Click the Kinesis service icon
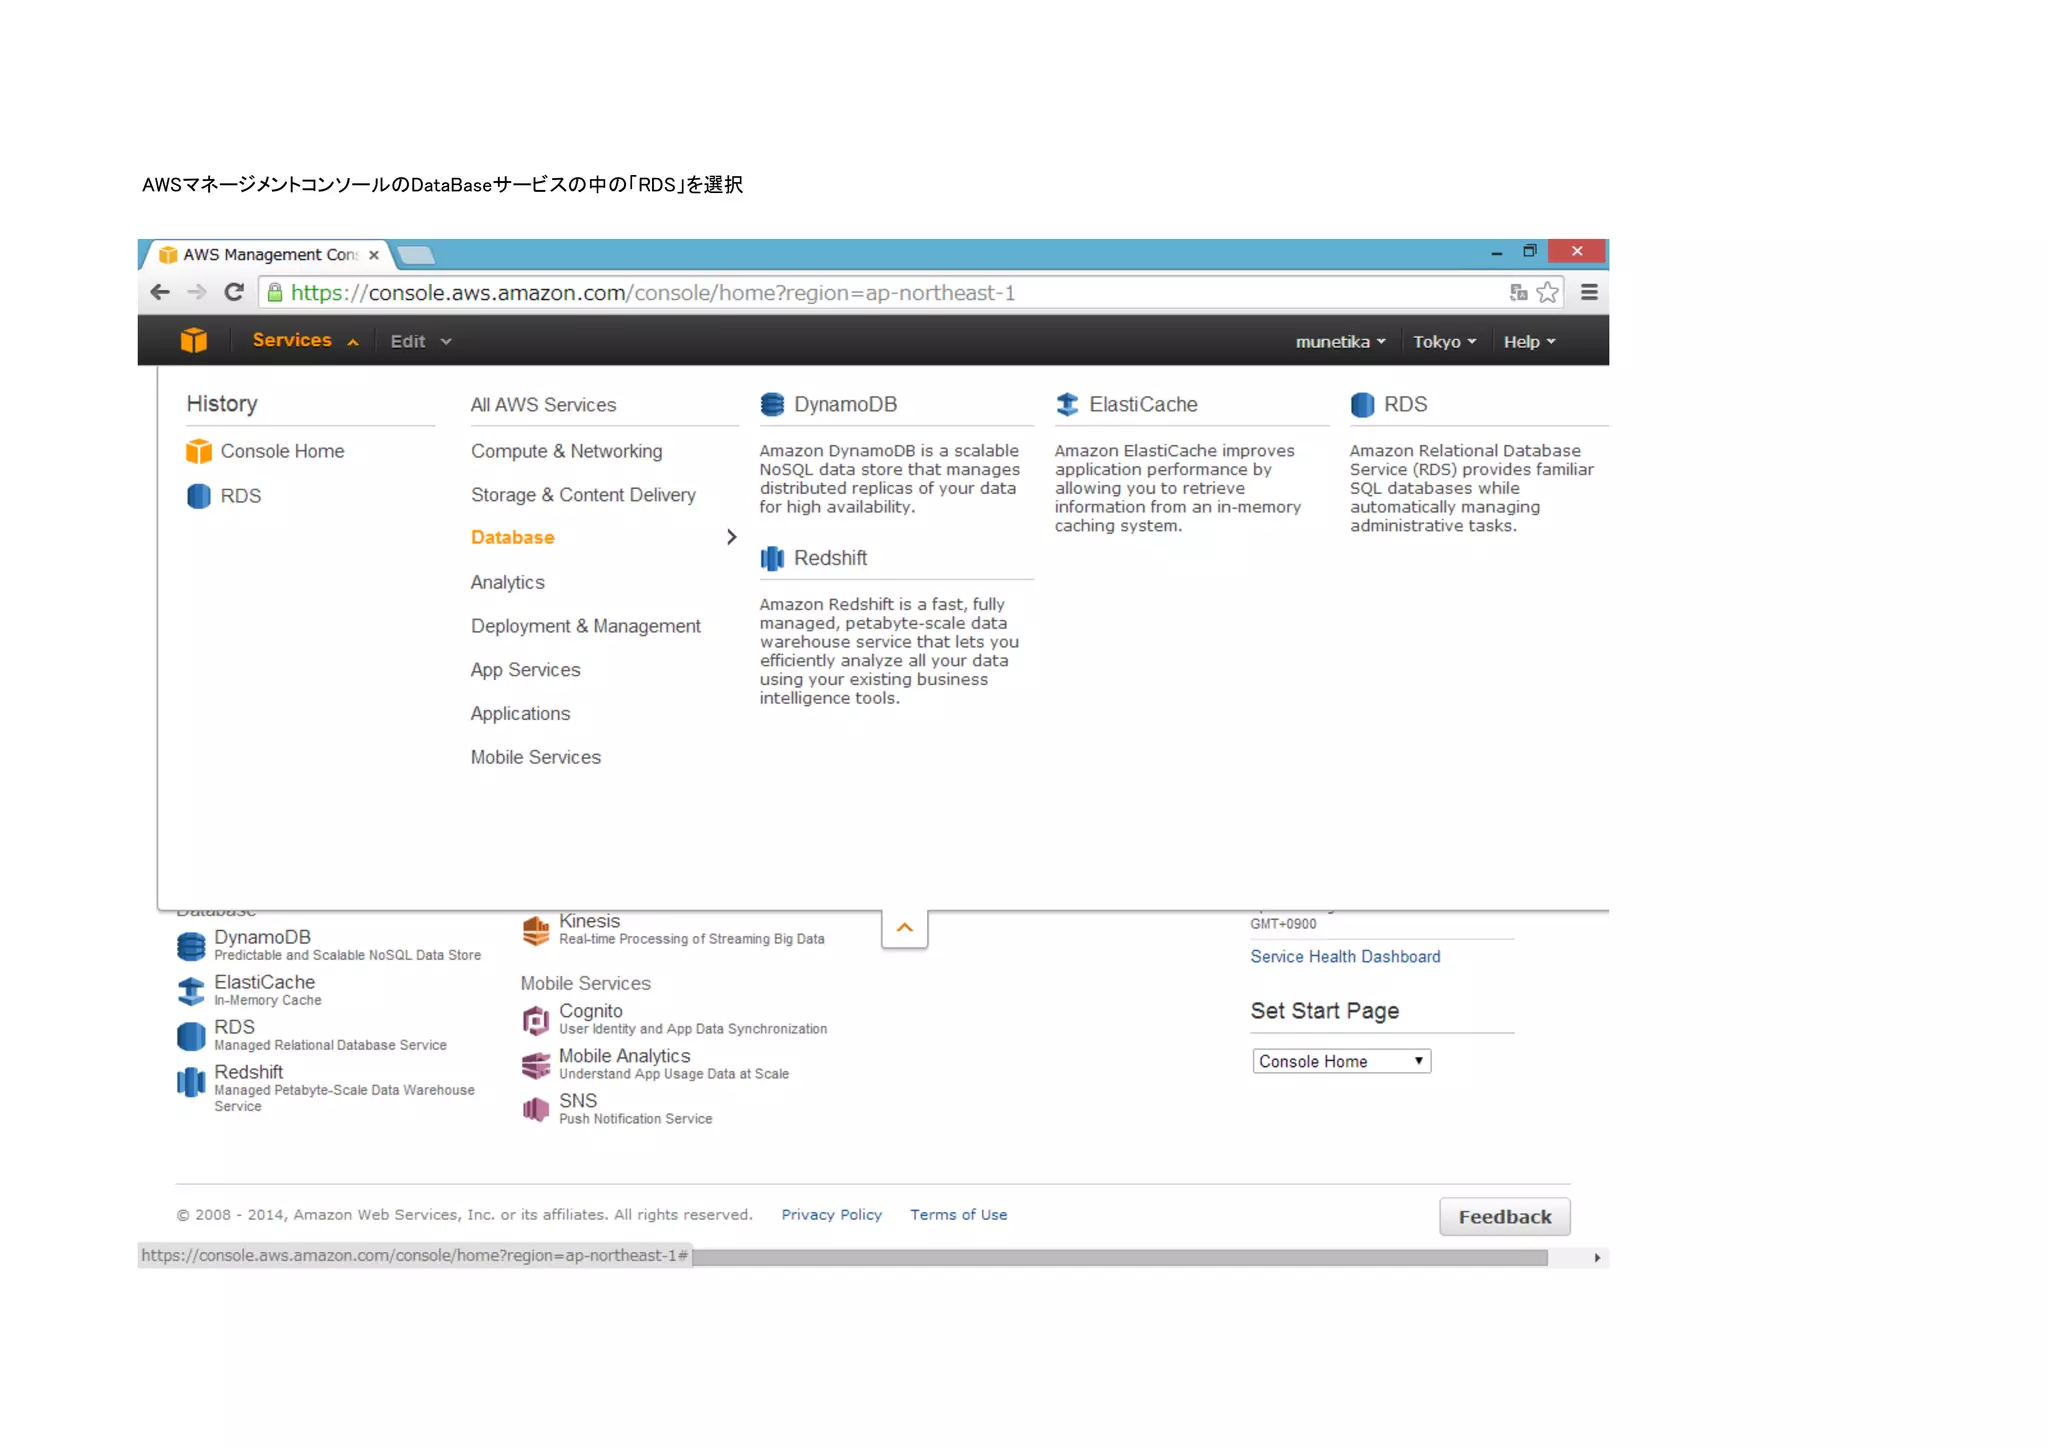The height and width of the screenshot is (1448, 2048). [536, 931]
